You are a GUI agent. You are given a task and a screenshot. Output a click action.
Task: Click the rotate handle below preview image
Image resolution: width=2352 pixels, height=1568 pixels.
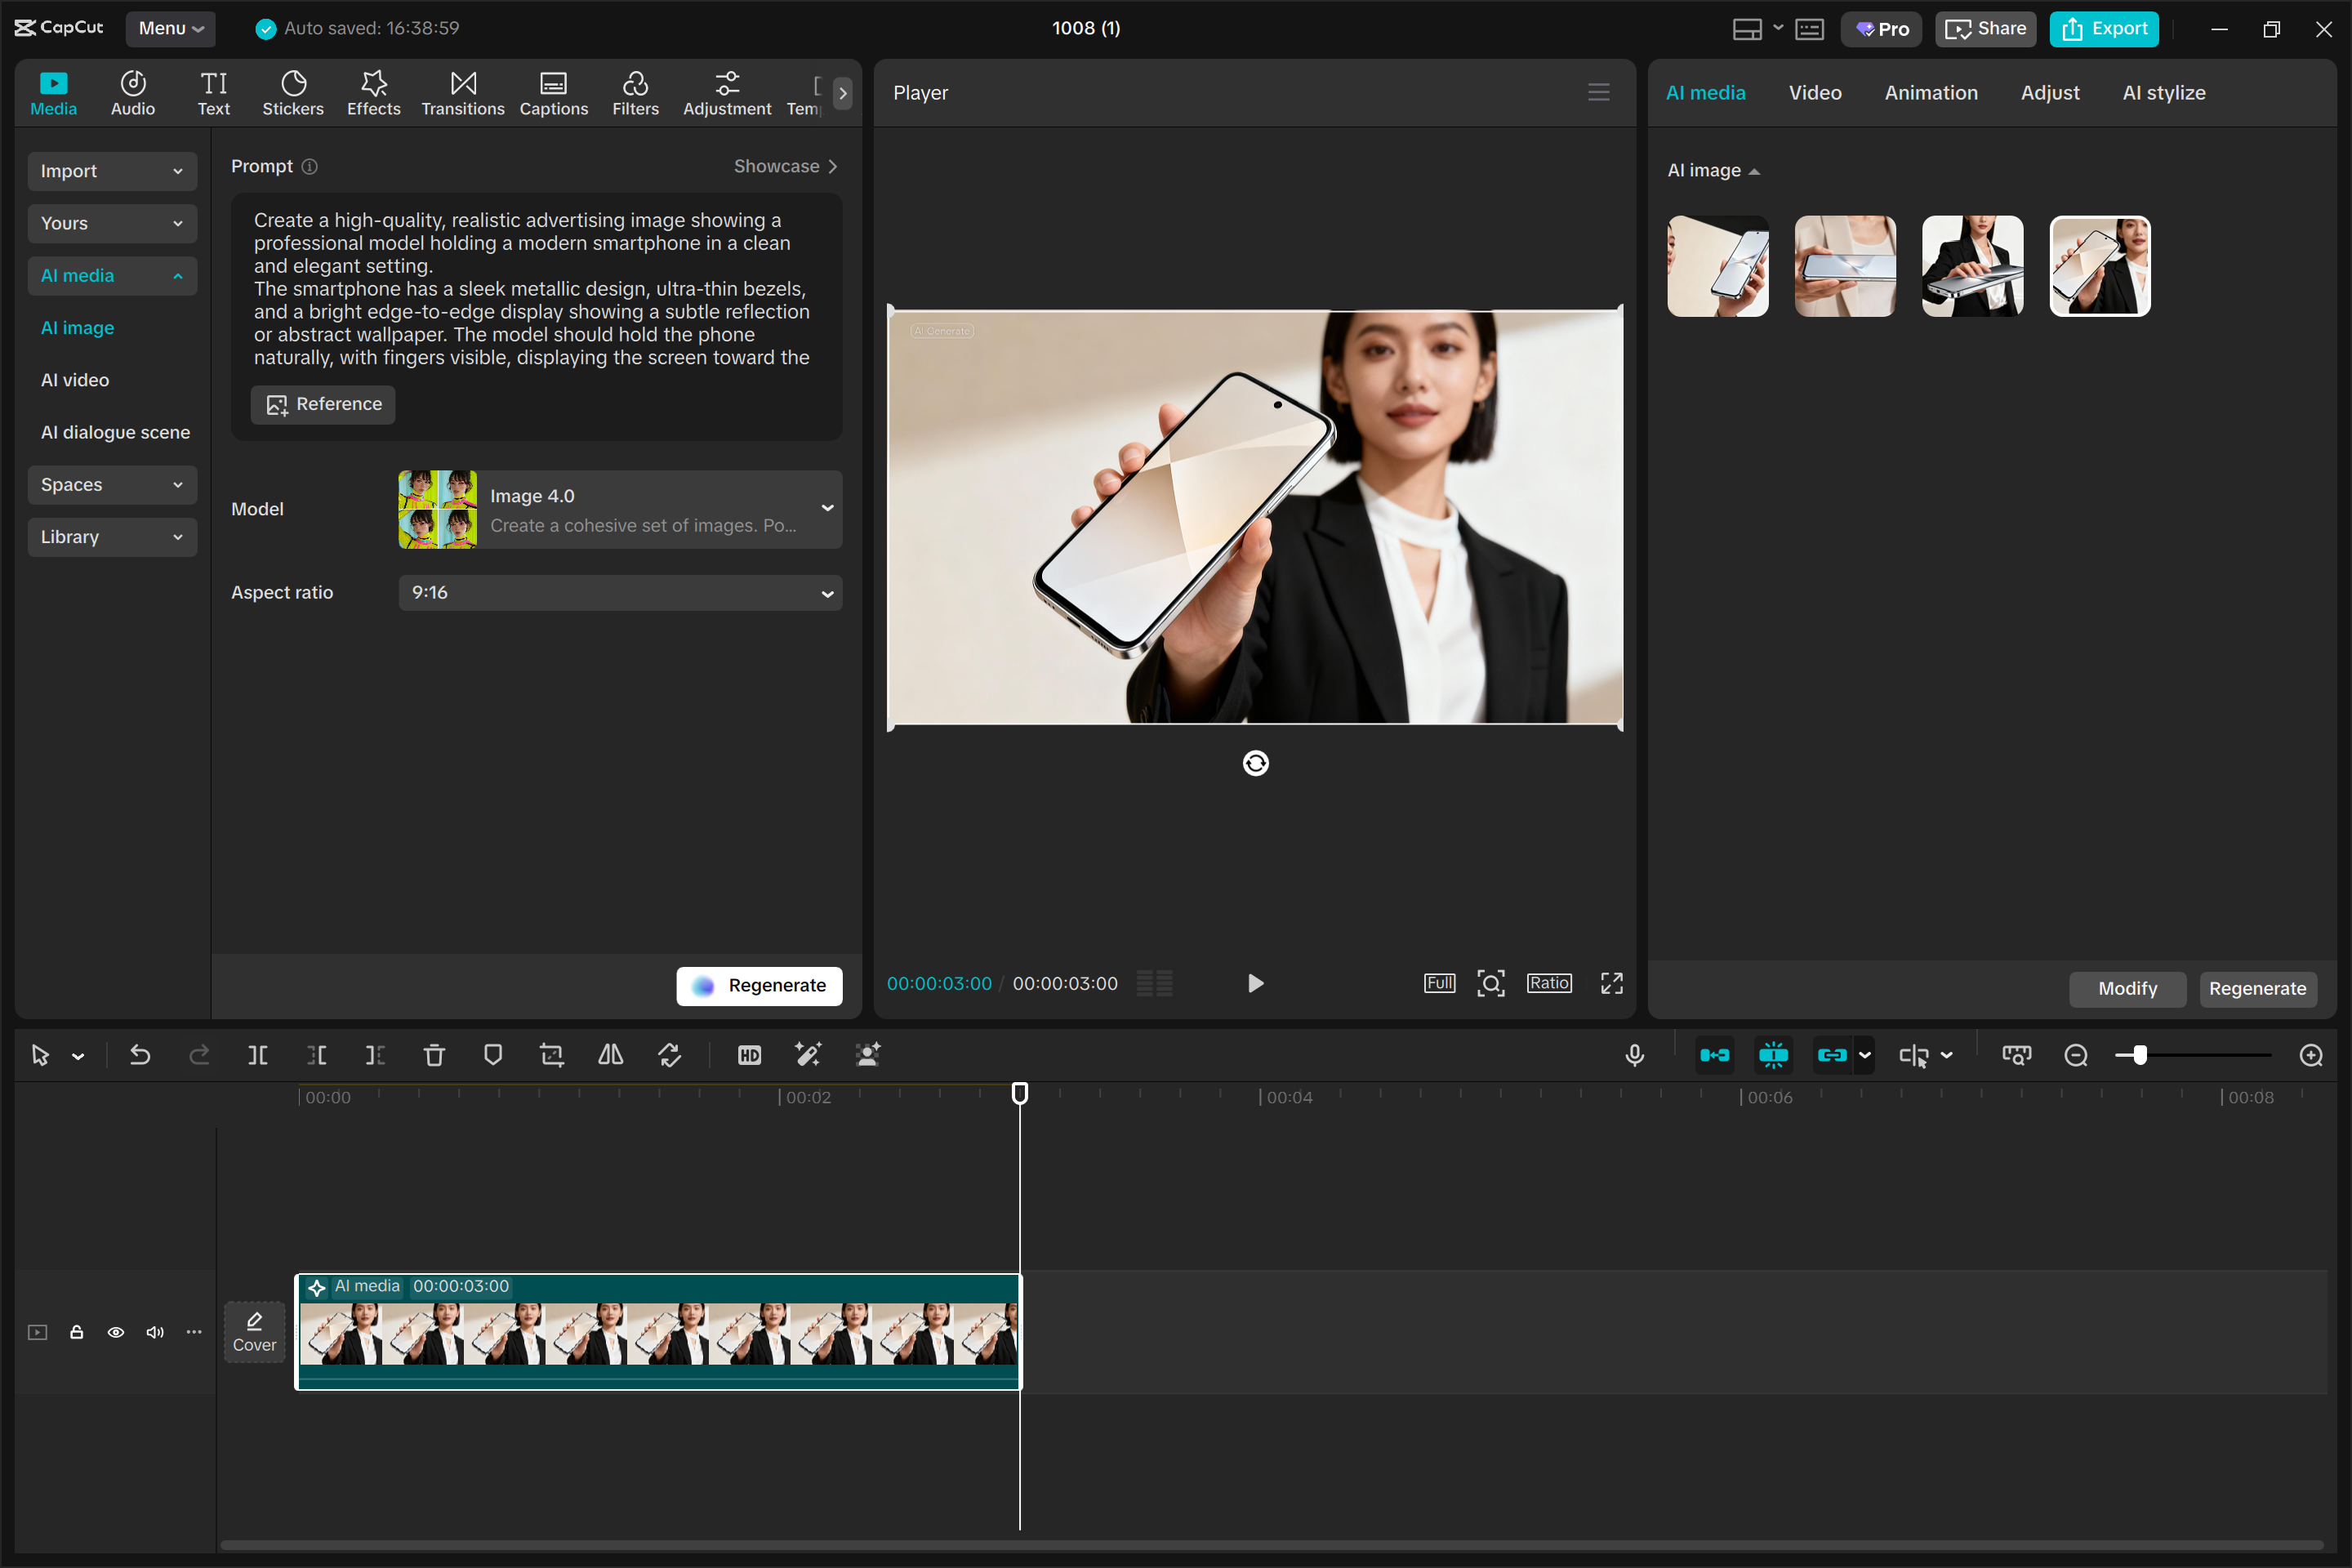tap(1255, 763)
